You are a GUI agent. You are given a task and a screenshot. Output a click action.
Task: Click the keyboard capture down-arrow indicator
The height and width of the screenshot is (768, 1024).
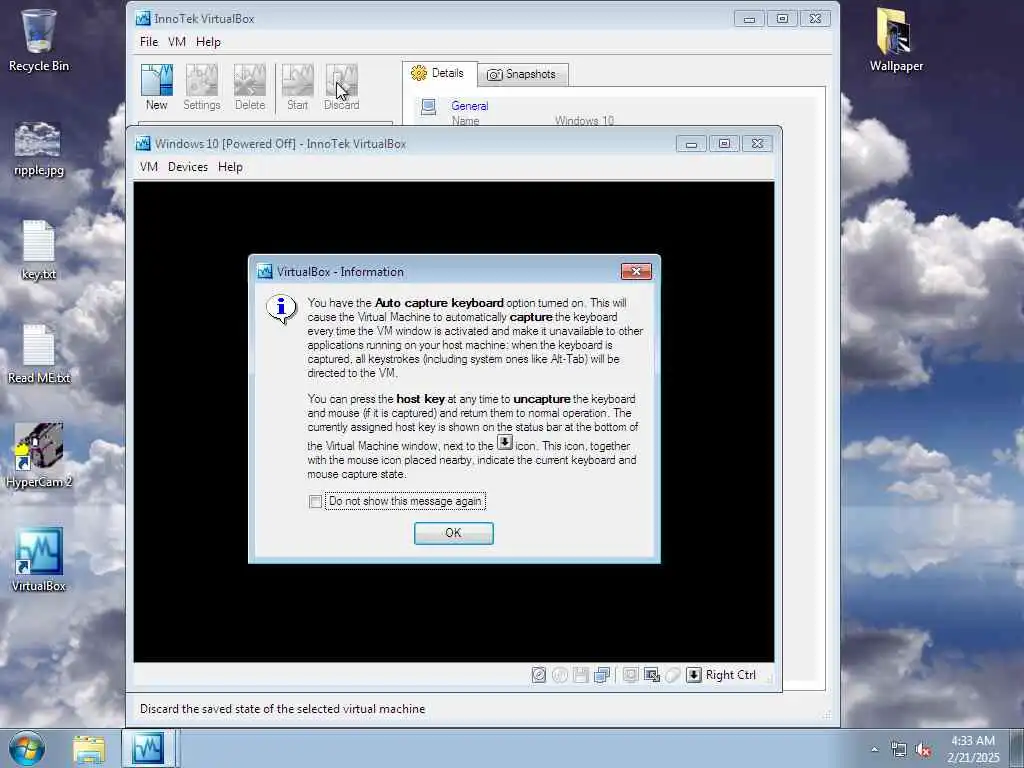[x=694, y=675]
